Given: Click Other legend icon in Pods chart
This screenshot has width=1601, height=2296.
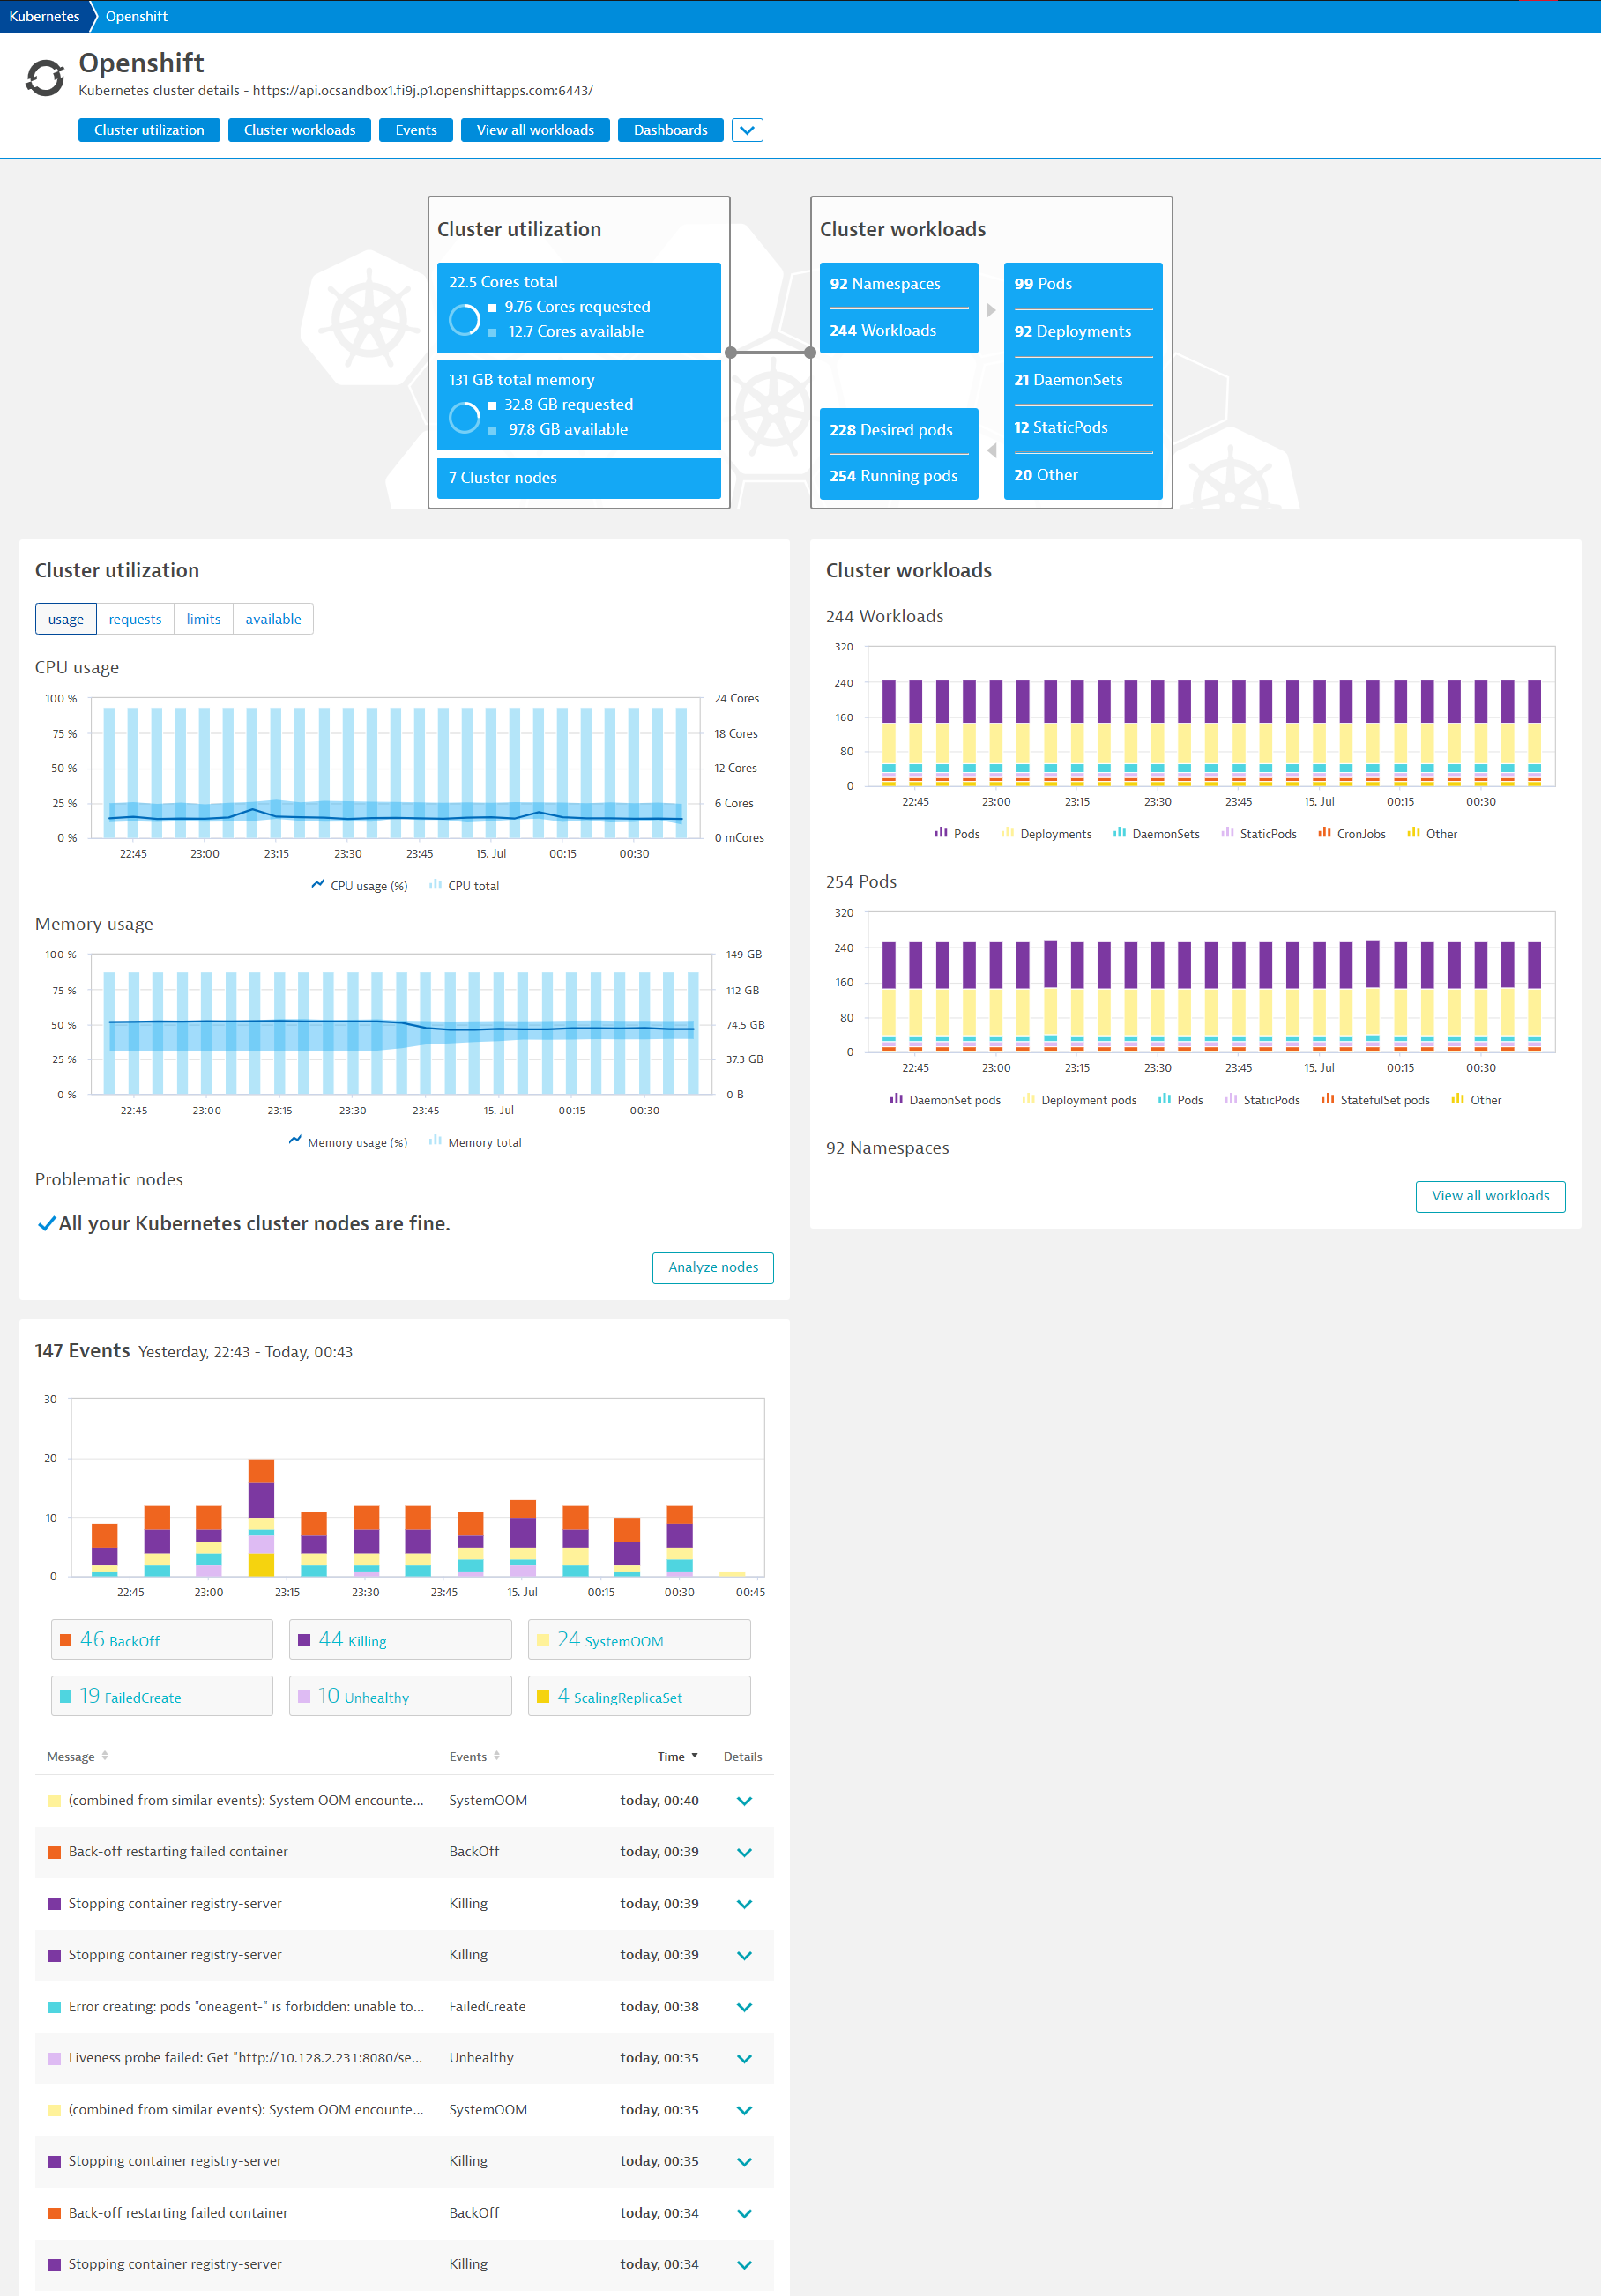Looking at the screenshot, I should (1457, 1098).
